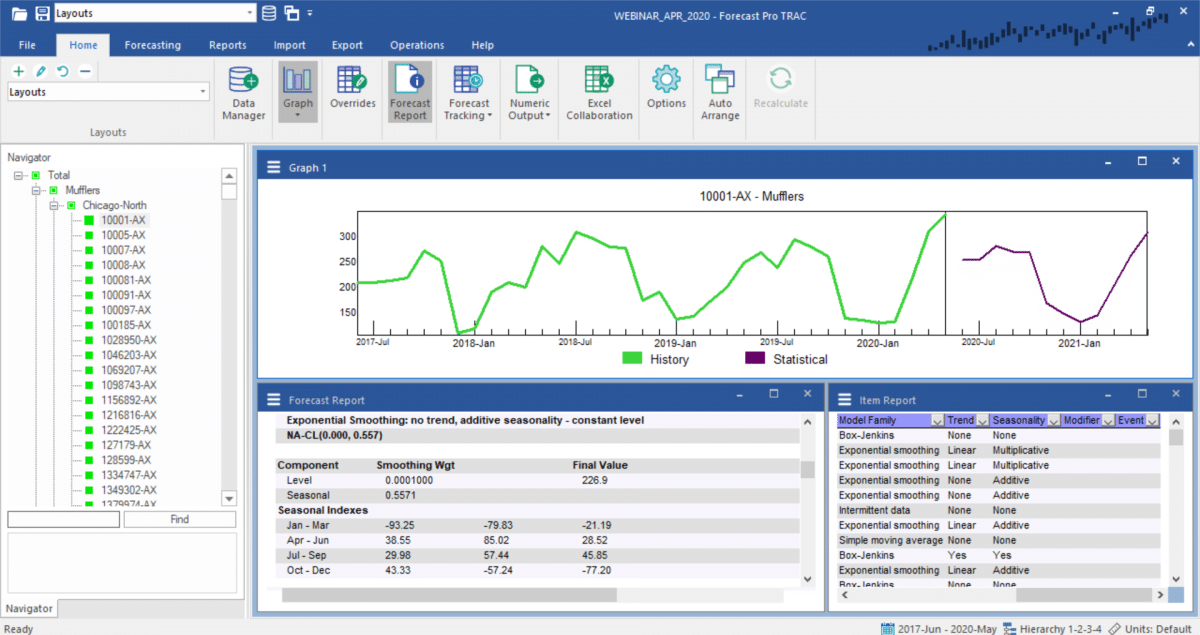Open Excel Collaboration

click(598, 90)
